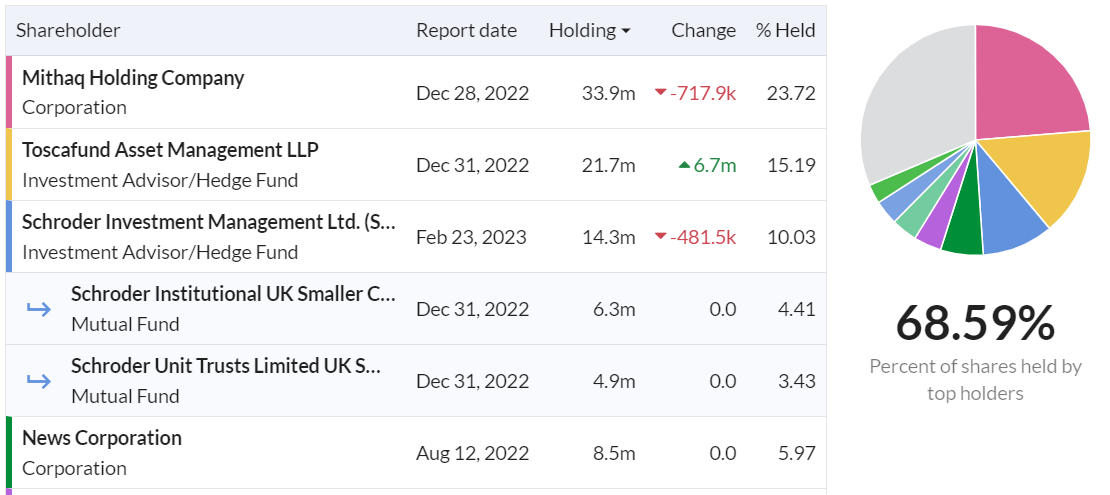Open Schroder Unit Trusts Limited UK S… fund
Screen dimensions: 1110x495
click(x=226, y=366)
